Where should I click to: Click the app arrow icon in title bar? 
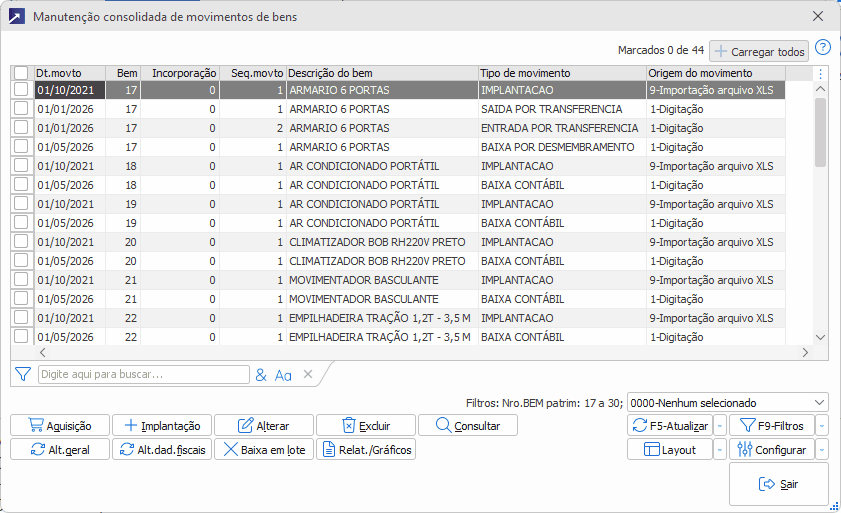[x=17, y=17]
